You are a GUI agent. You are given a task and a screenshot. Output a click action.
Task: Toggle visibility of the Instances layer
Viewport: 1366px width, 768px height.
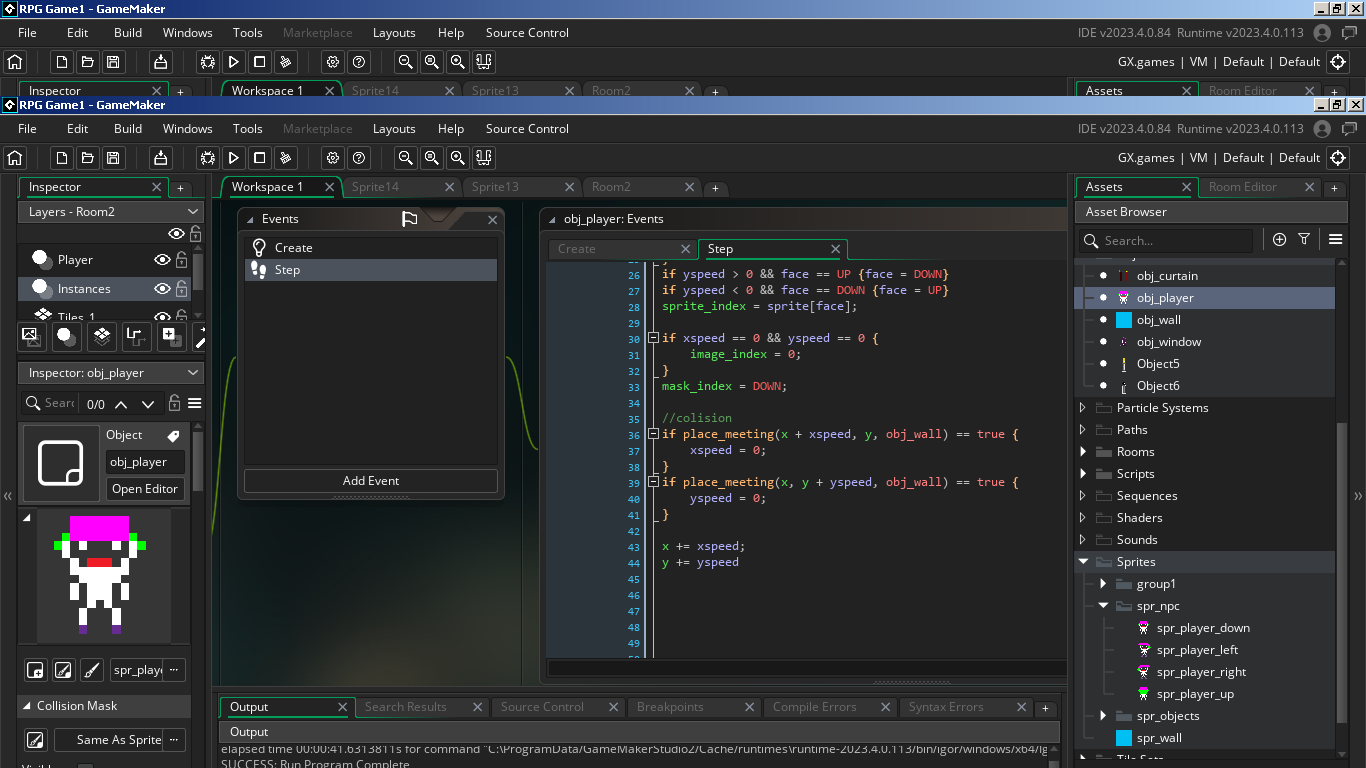tap(162, 289)
